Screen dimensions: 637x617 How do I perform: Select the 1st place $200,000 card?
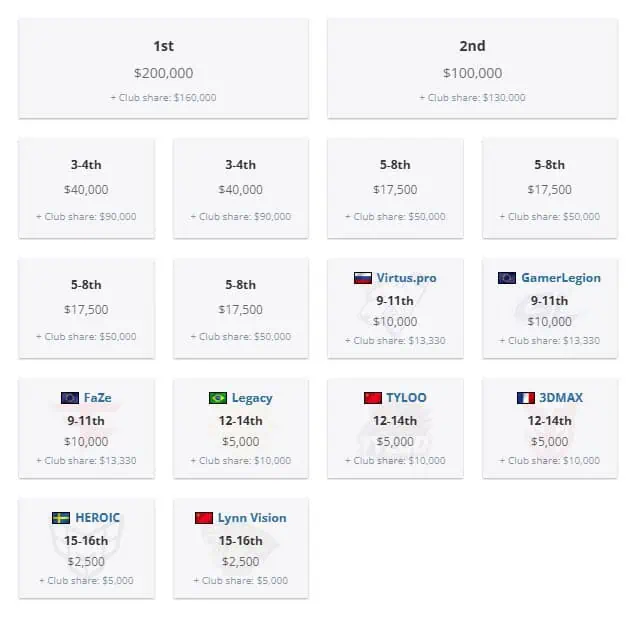point(164,69)
